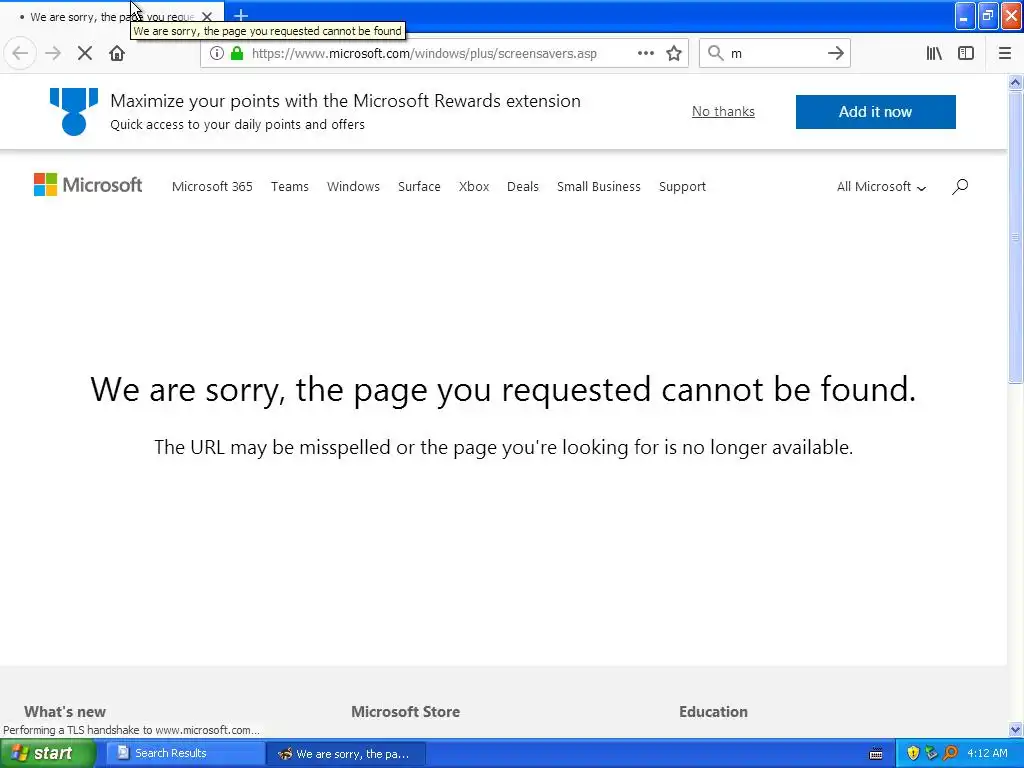The image size is (1024, 768).
Task: Click the Microsoft logo
Action: click(88, 185)
